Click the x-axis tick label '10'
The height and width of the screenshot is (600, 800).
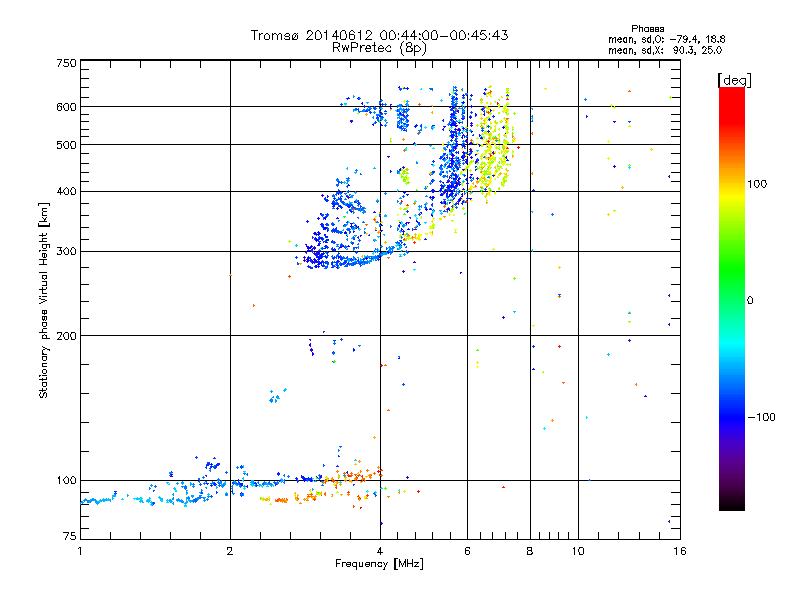(578, 551)
